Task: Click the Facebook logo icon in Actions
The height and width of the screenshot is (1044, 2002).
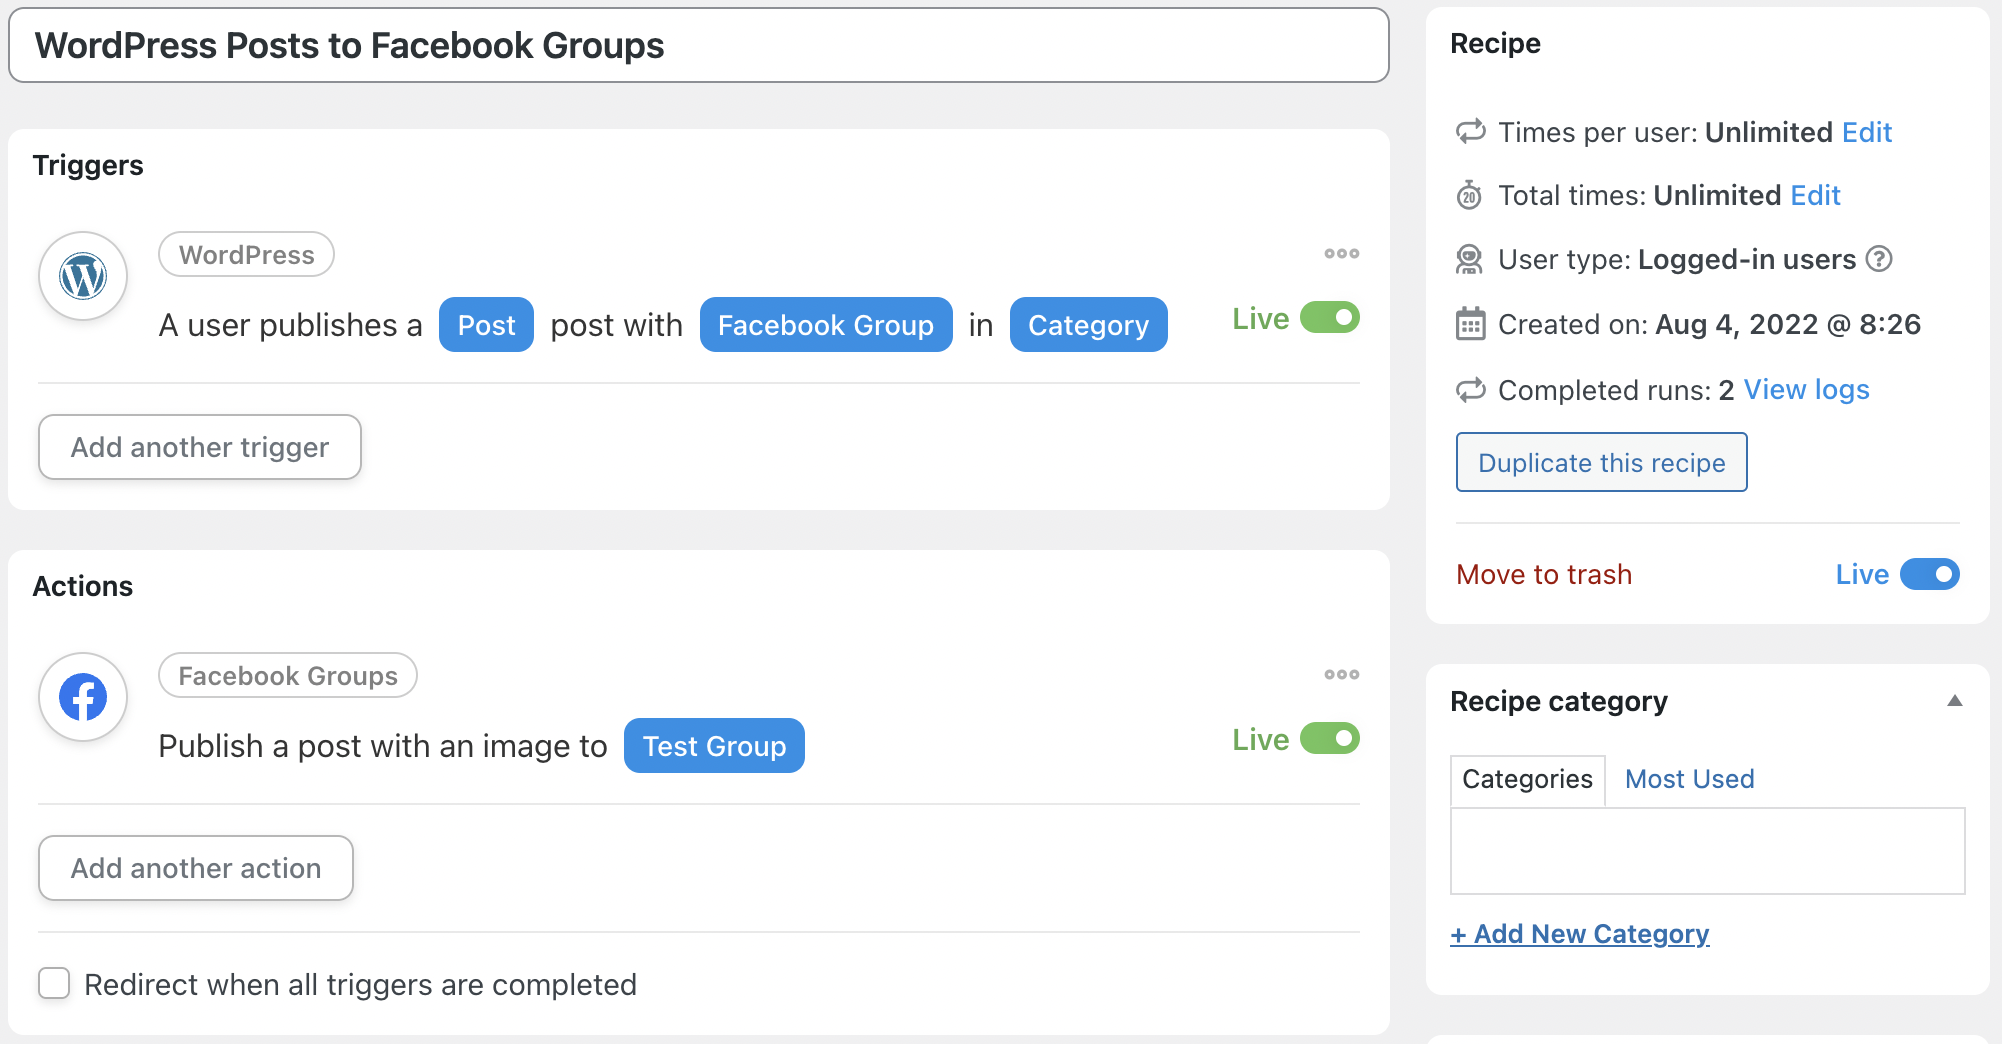Action: [x=83, y=697]
